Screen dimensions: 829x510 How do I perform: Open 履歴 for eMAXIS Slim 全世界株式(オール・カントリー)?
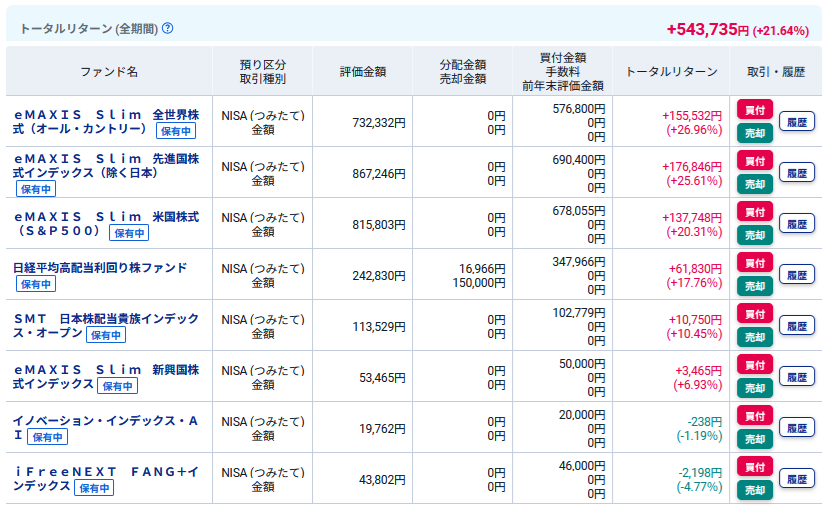tap(797, 122)
